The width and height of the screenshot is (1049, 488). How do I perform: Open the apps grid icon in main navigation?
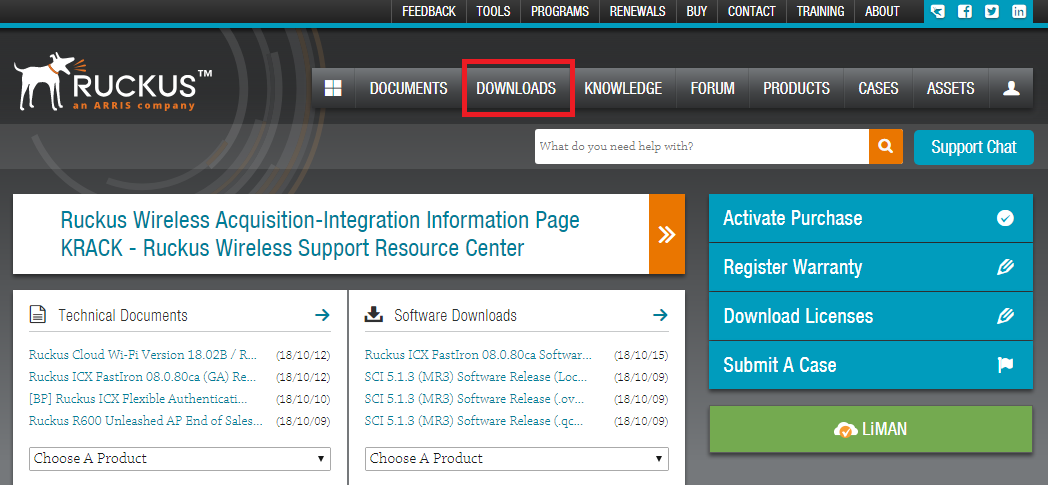tap(333, 88)
